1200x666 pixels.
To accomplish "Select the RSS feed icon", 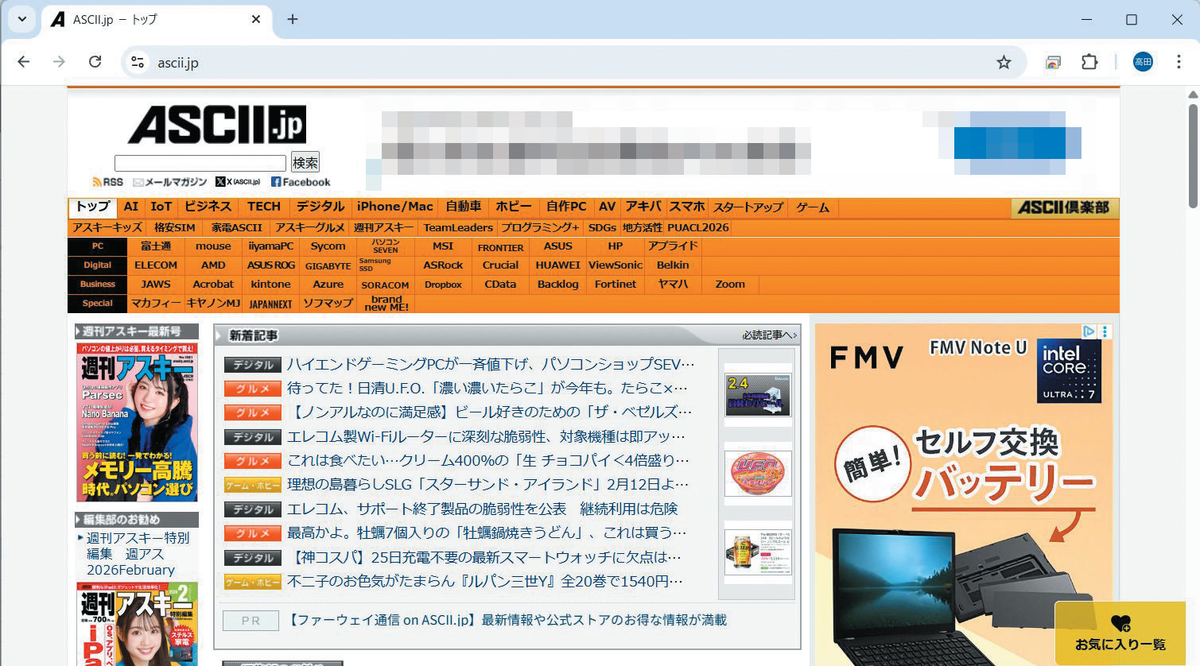I will (97, 181).
